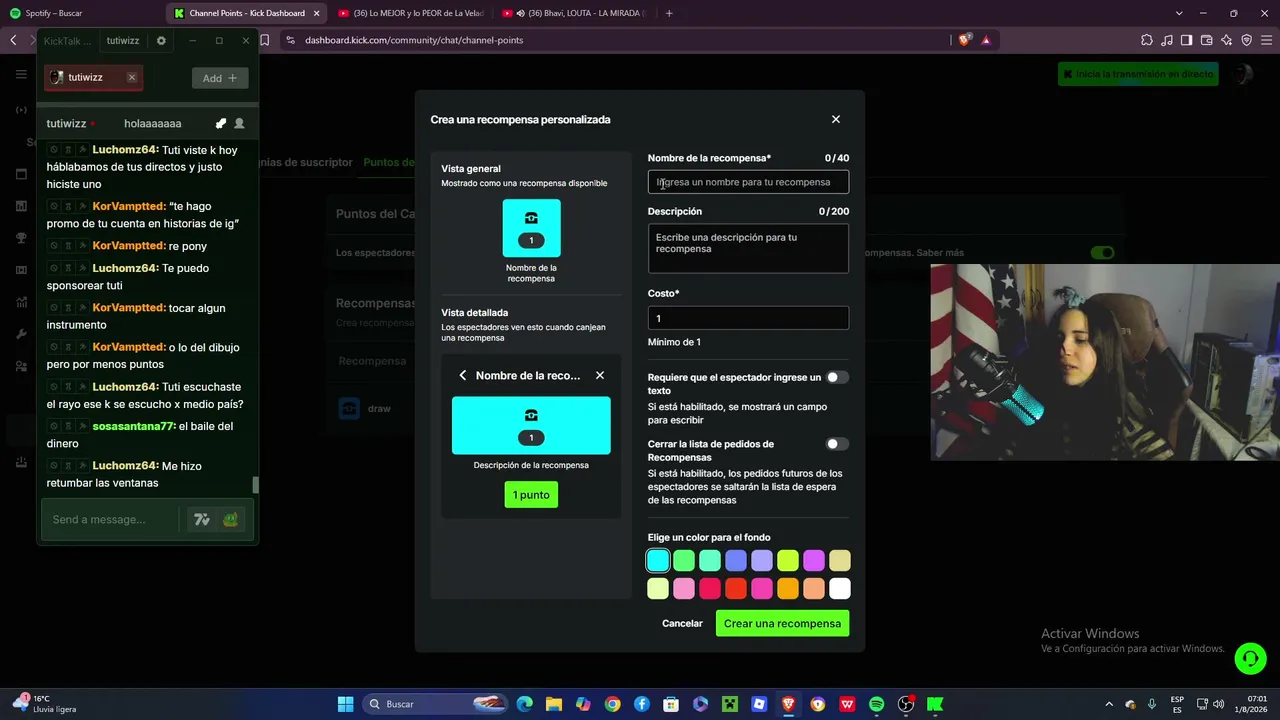Open Leo AI sparkle icon
The height and width of the screenshot is (720, 1280).
click(1226, 40)
